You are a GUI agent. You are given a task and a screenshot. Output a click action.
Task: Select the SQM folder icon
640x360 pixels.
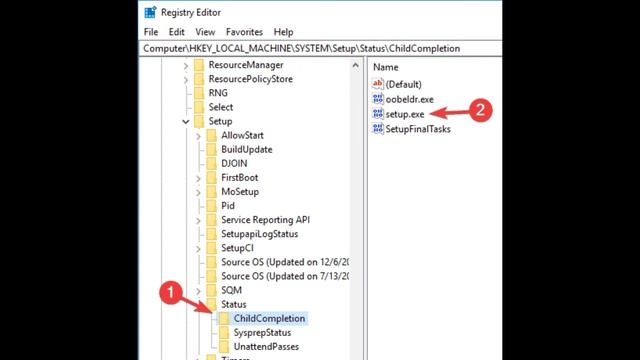click(211, 290)
